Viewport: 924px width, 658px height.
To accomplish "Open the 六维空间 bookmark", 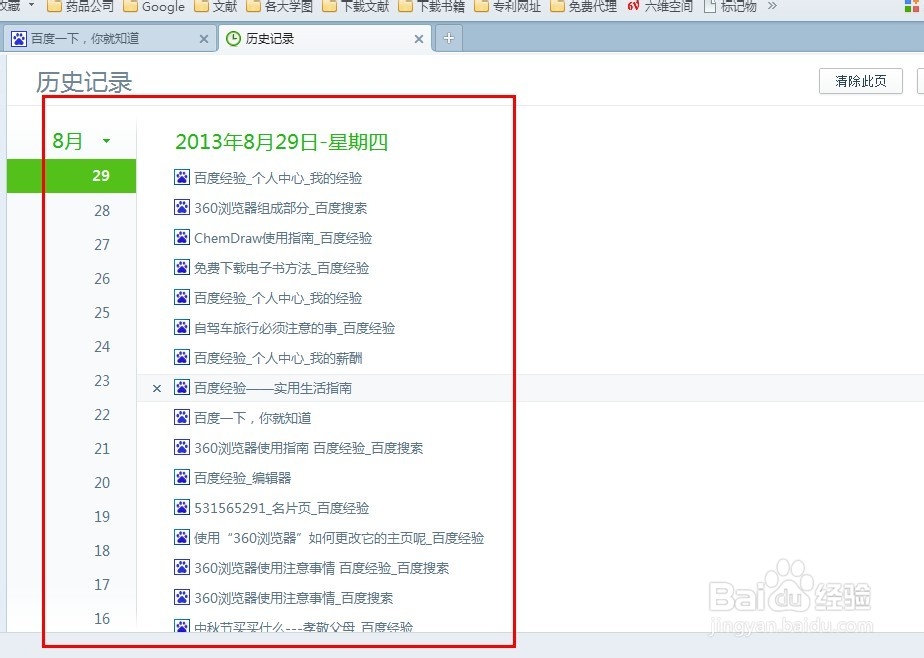I will (x=660, y=6).
